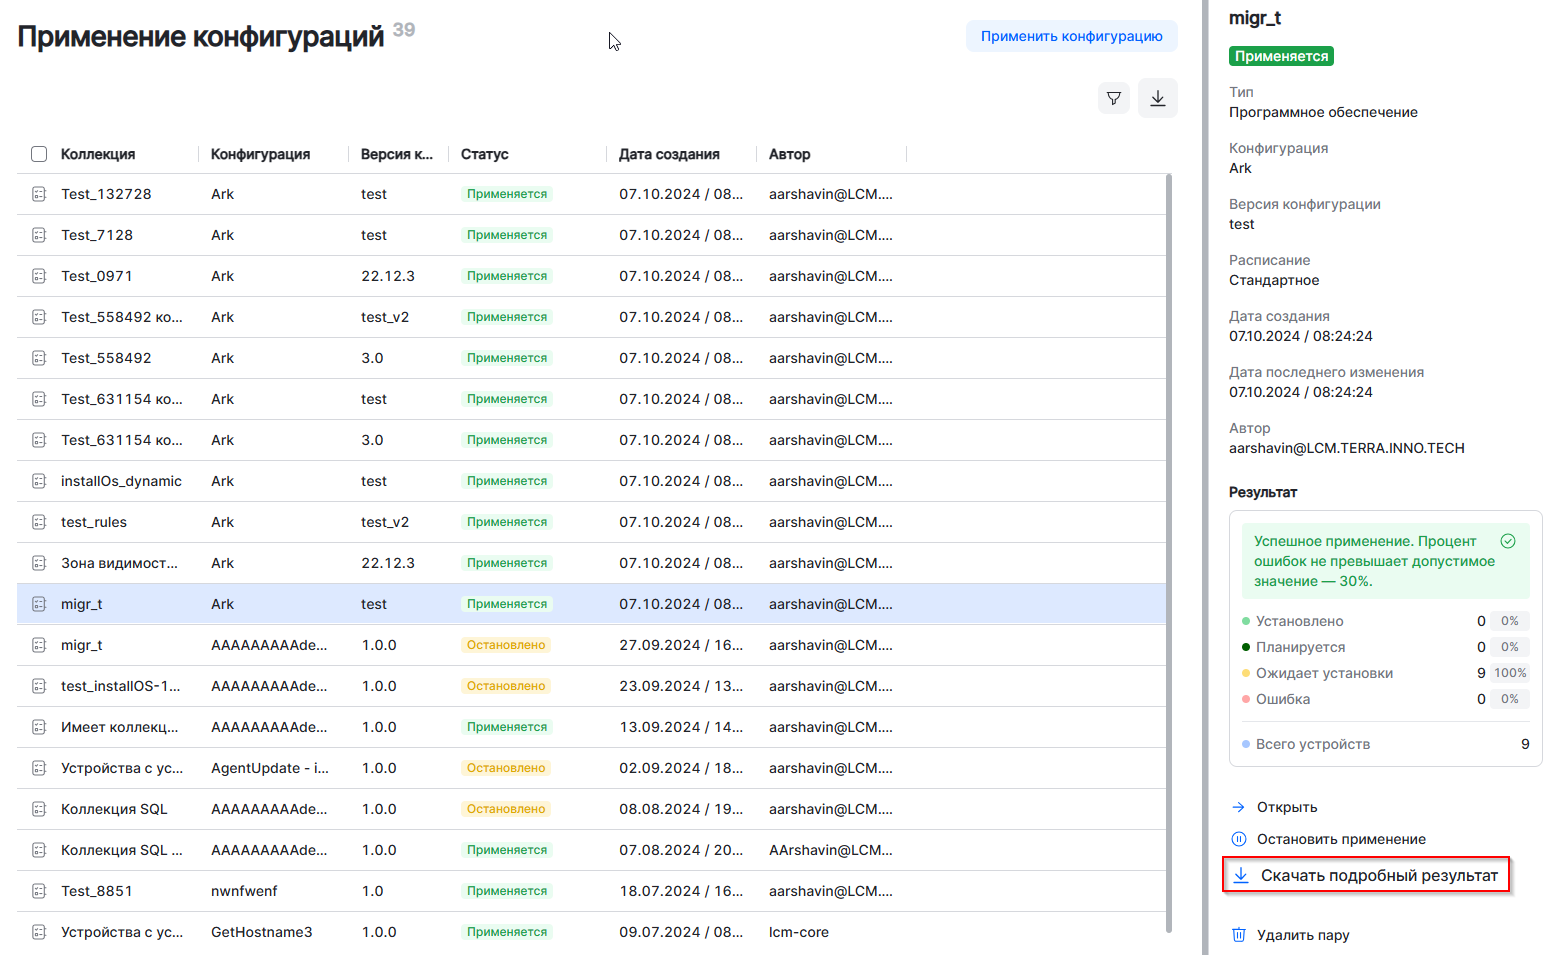Image resolution: width=1557 pixels, height=955 pixels.
Task: Sort by the Коллекция column header
Action: click(98, 154)
